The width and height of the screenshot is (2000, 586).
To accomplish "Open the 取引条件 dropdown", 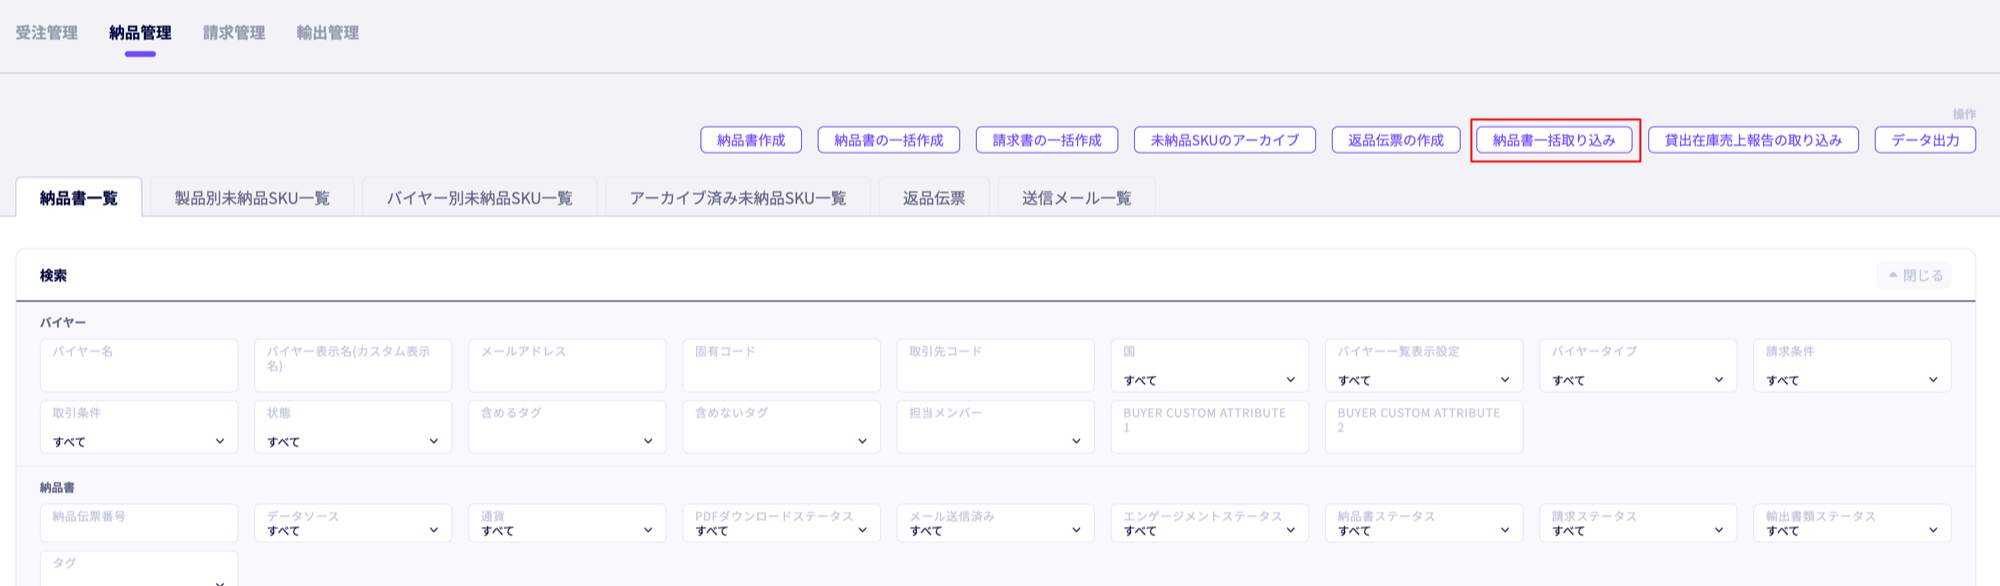I will click(139, 427).
